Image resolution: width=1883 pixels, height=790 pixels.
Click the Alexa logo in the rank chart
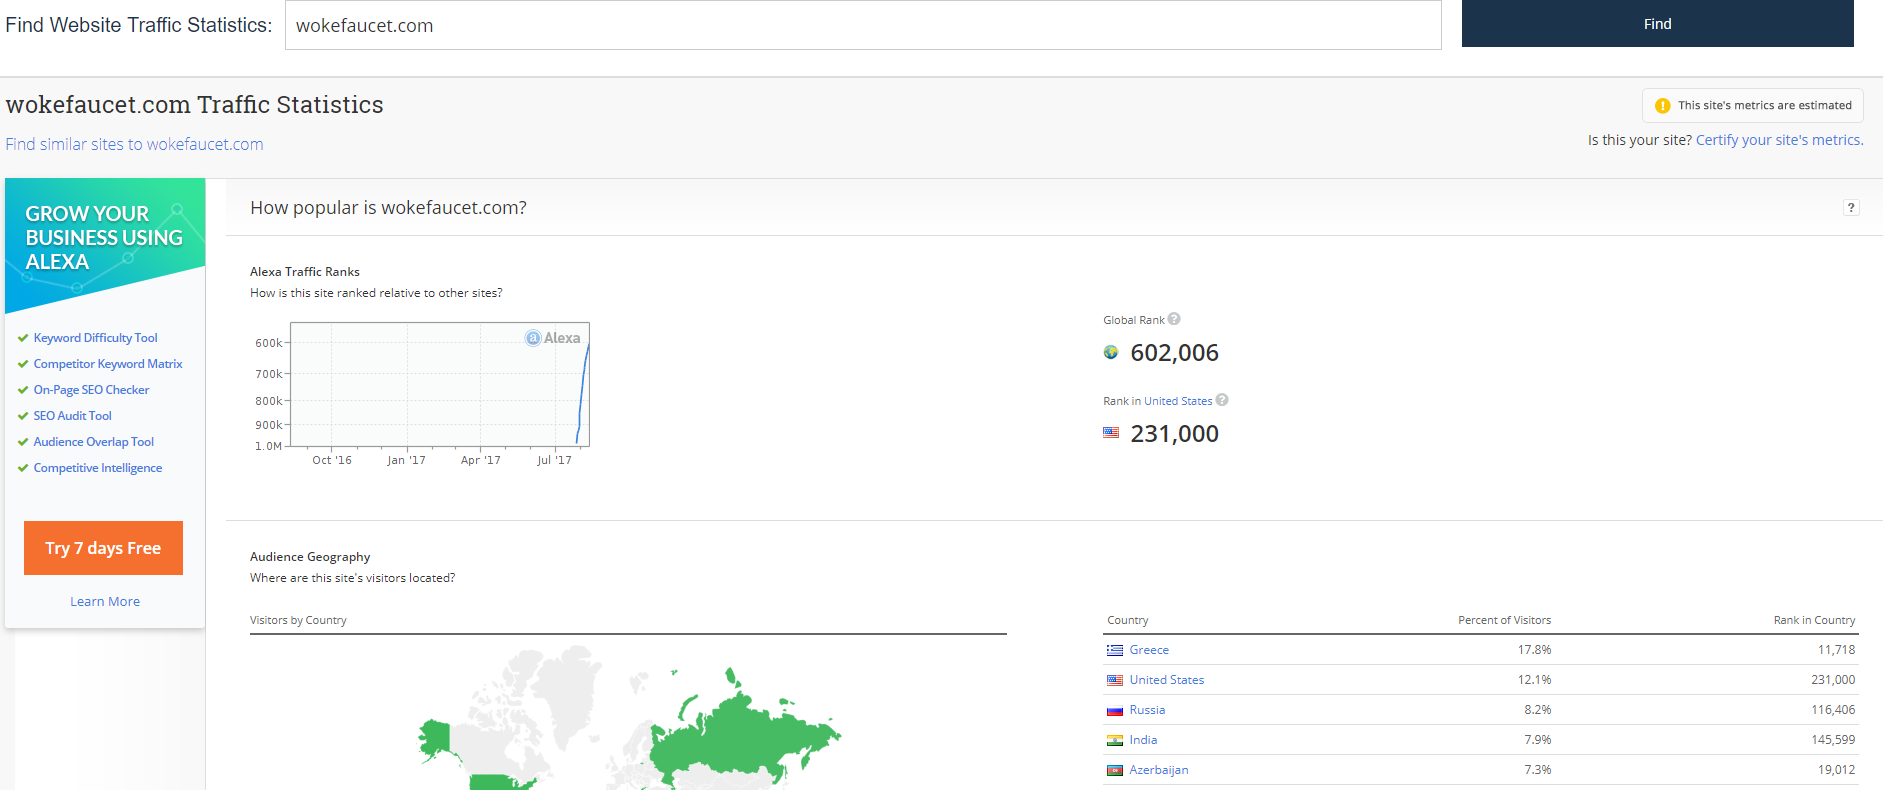tap(553, 338)
